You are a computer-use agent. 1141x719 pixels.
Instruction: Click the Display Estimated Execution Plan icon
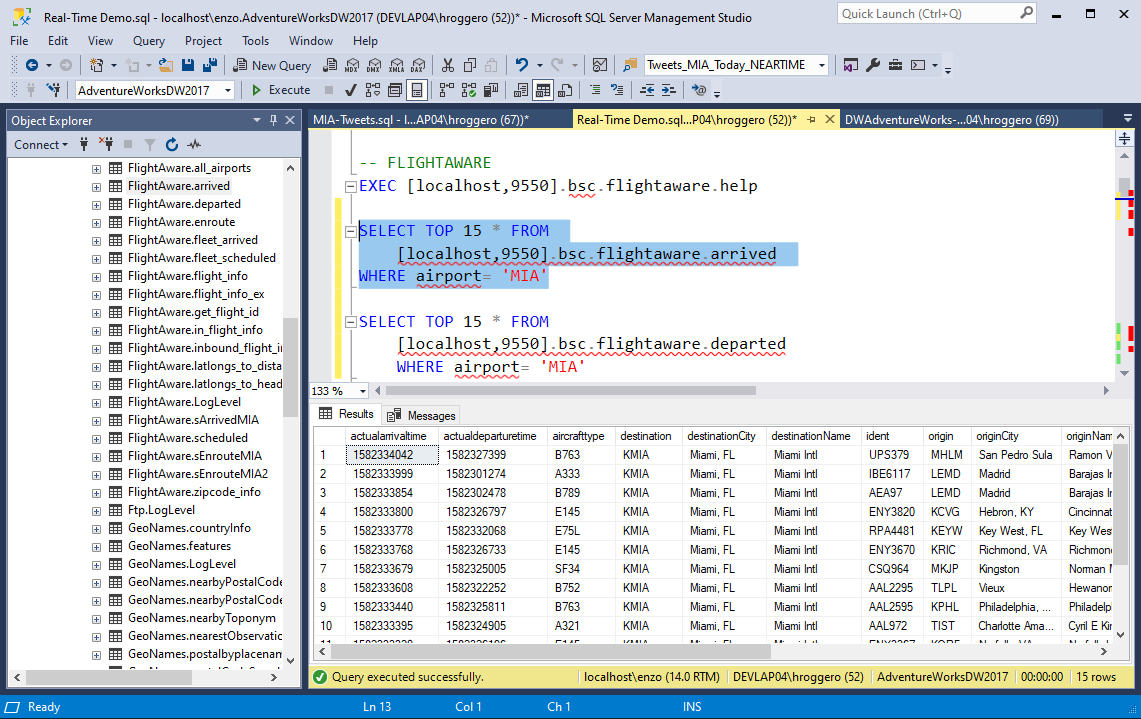(x=373, y=90)
